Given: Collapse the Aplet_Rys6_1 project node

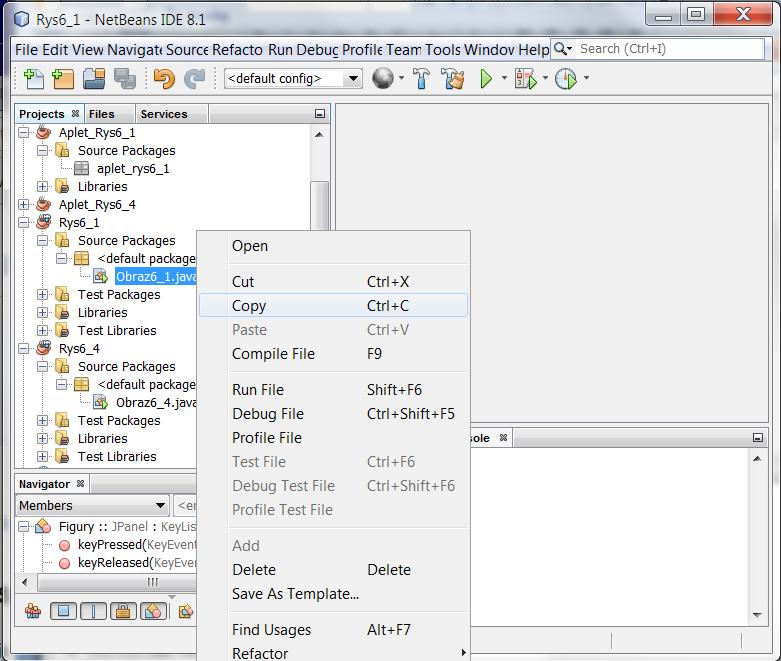Looking at the screenshot, I should [24, 132].
